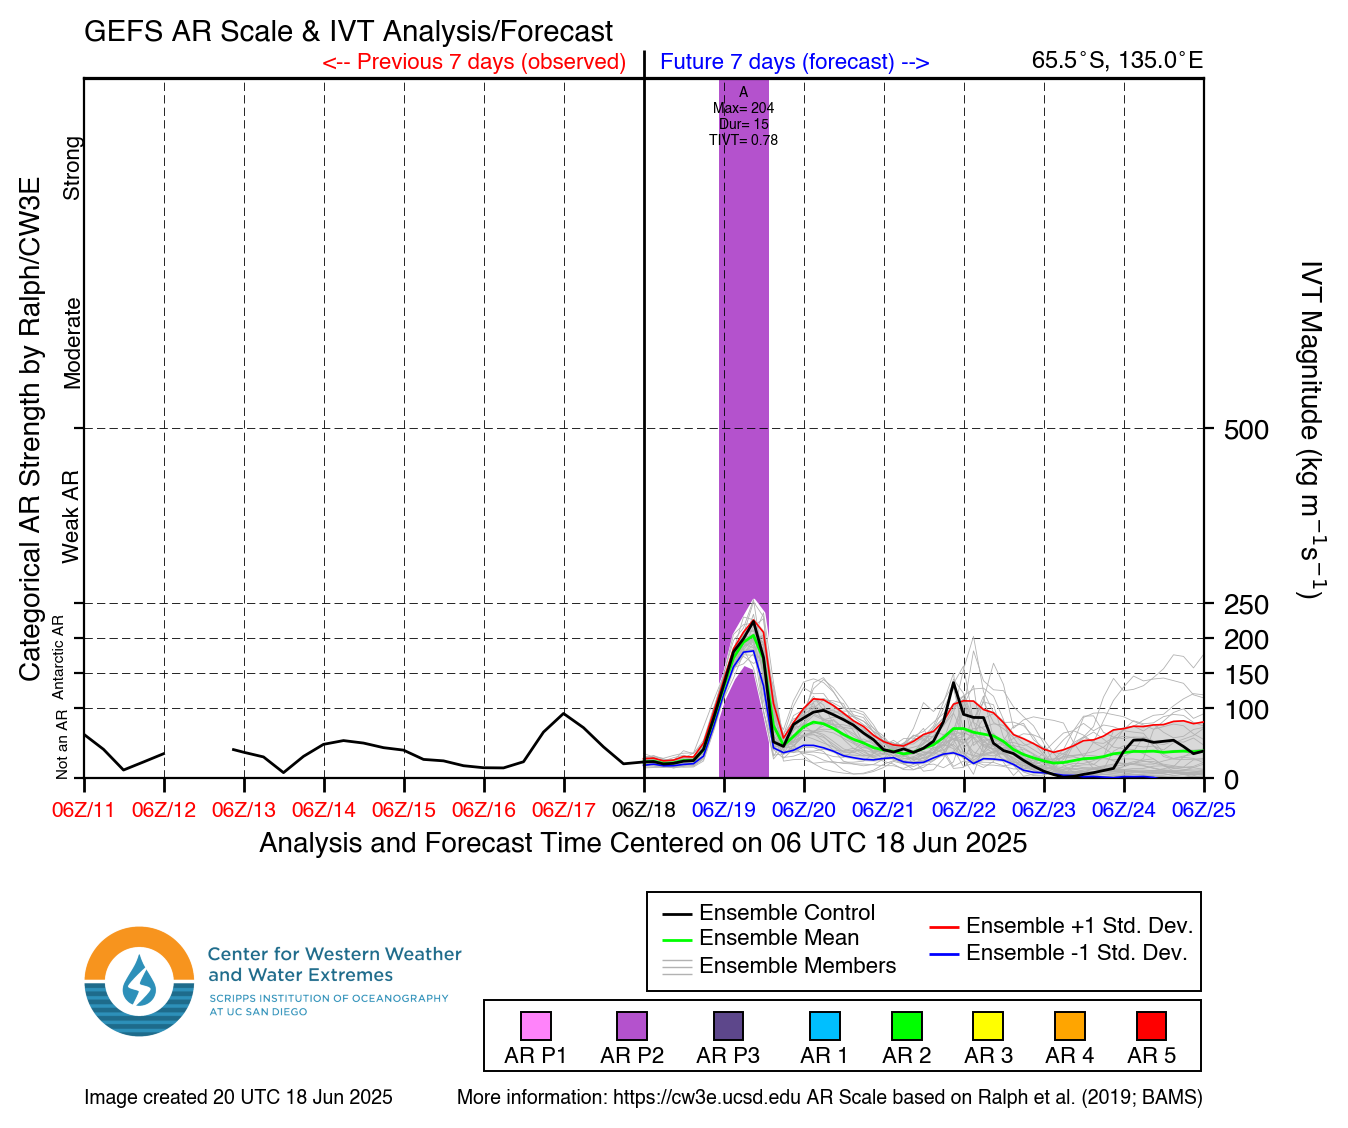The height and width of the screenshot is (1128, 1348).
Task: Click the 06Z/19 x-axis tick label
Action: (724, 810)
